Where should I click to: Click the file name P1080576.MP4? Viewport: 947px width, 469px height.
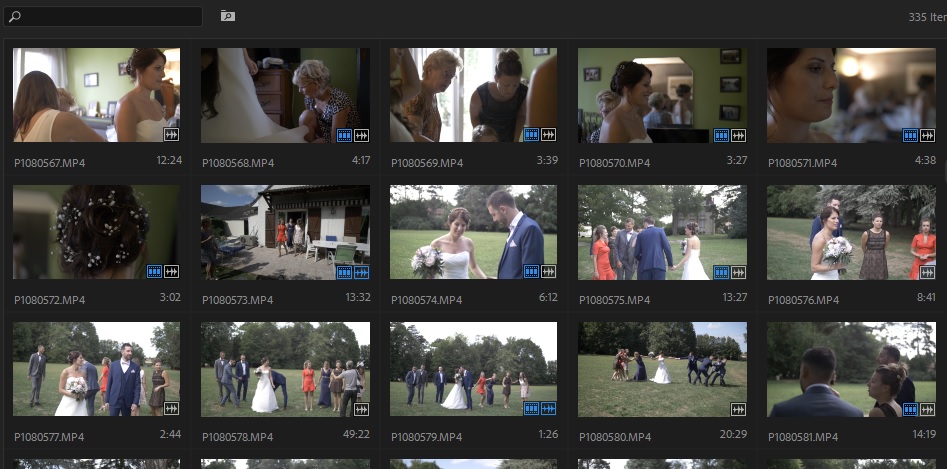coord(804,300)
